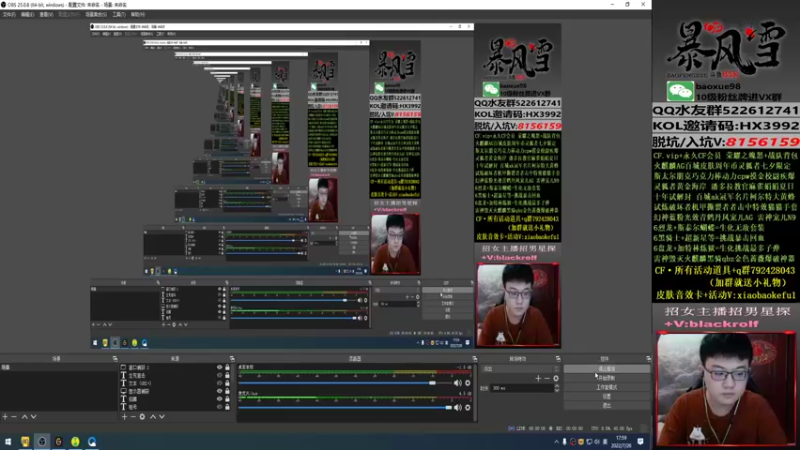800x450 pixels.
Task: Decrease transition duration with stepper down arrow
Action: [557, 390]
